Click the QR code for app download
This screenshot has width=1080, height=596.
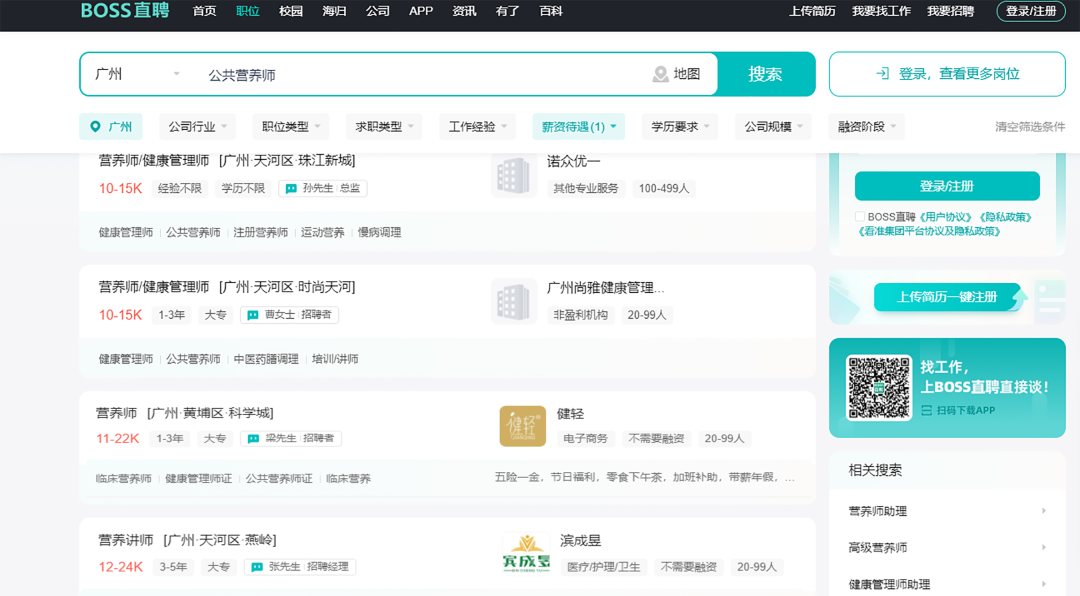pyautogui.click(x=879, y=387)
